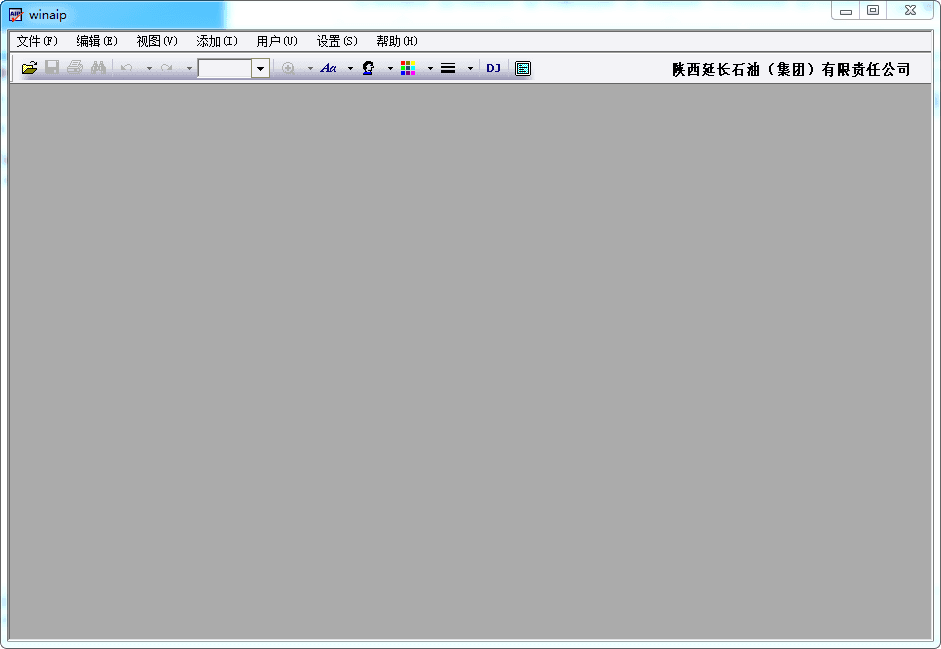Open the 文件(F) menu
This screenshot has width=941, height=649.
coord(37,41)
